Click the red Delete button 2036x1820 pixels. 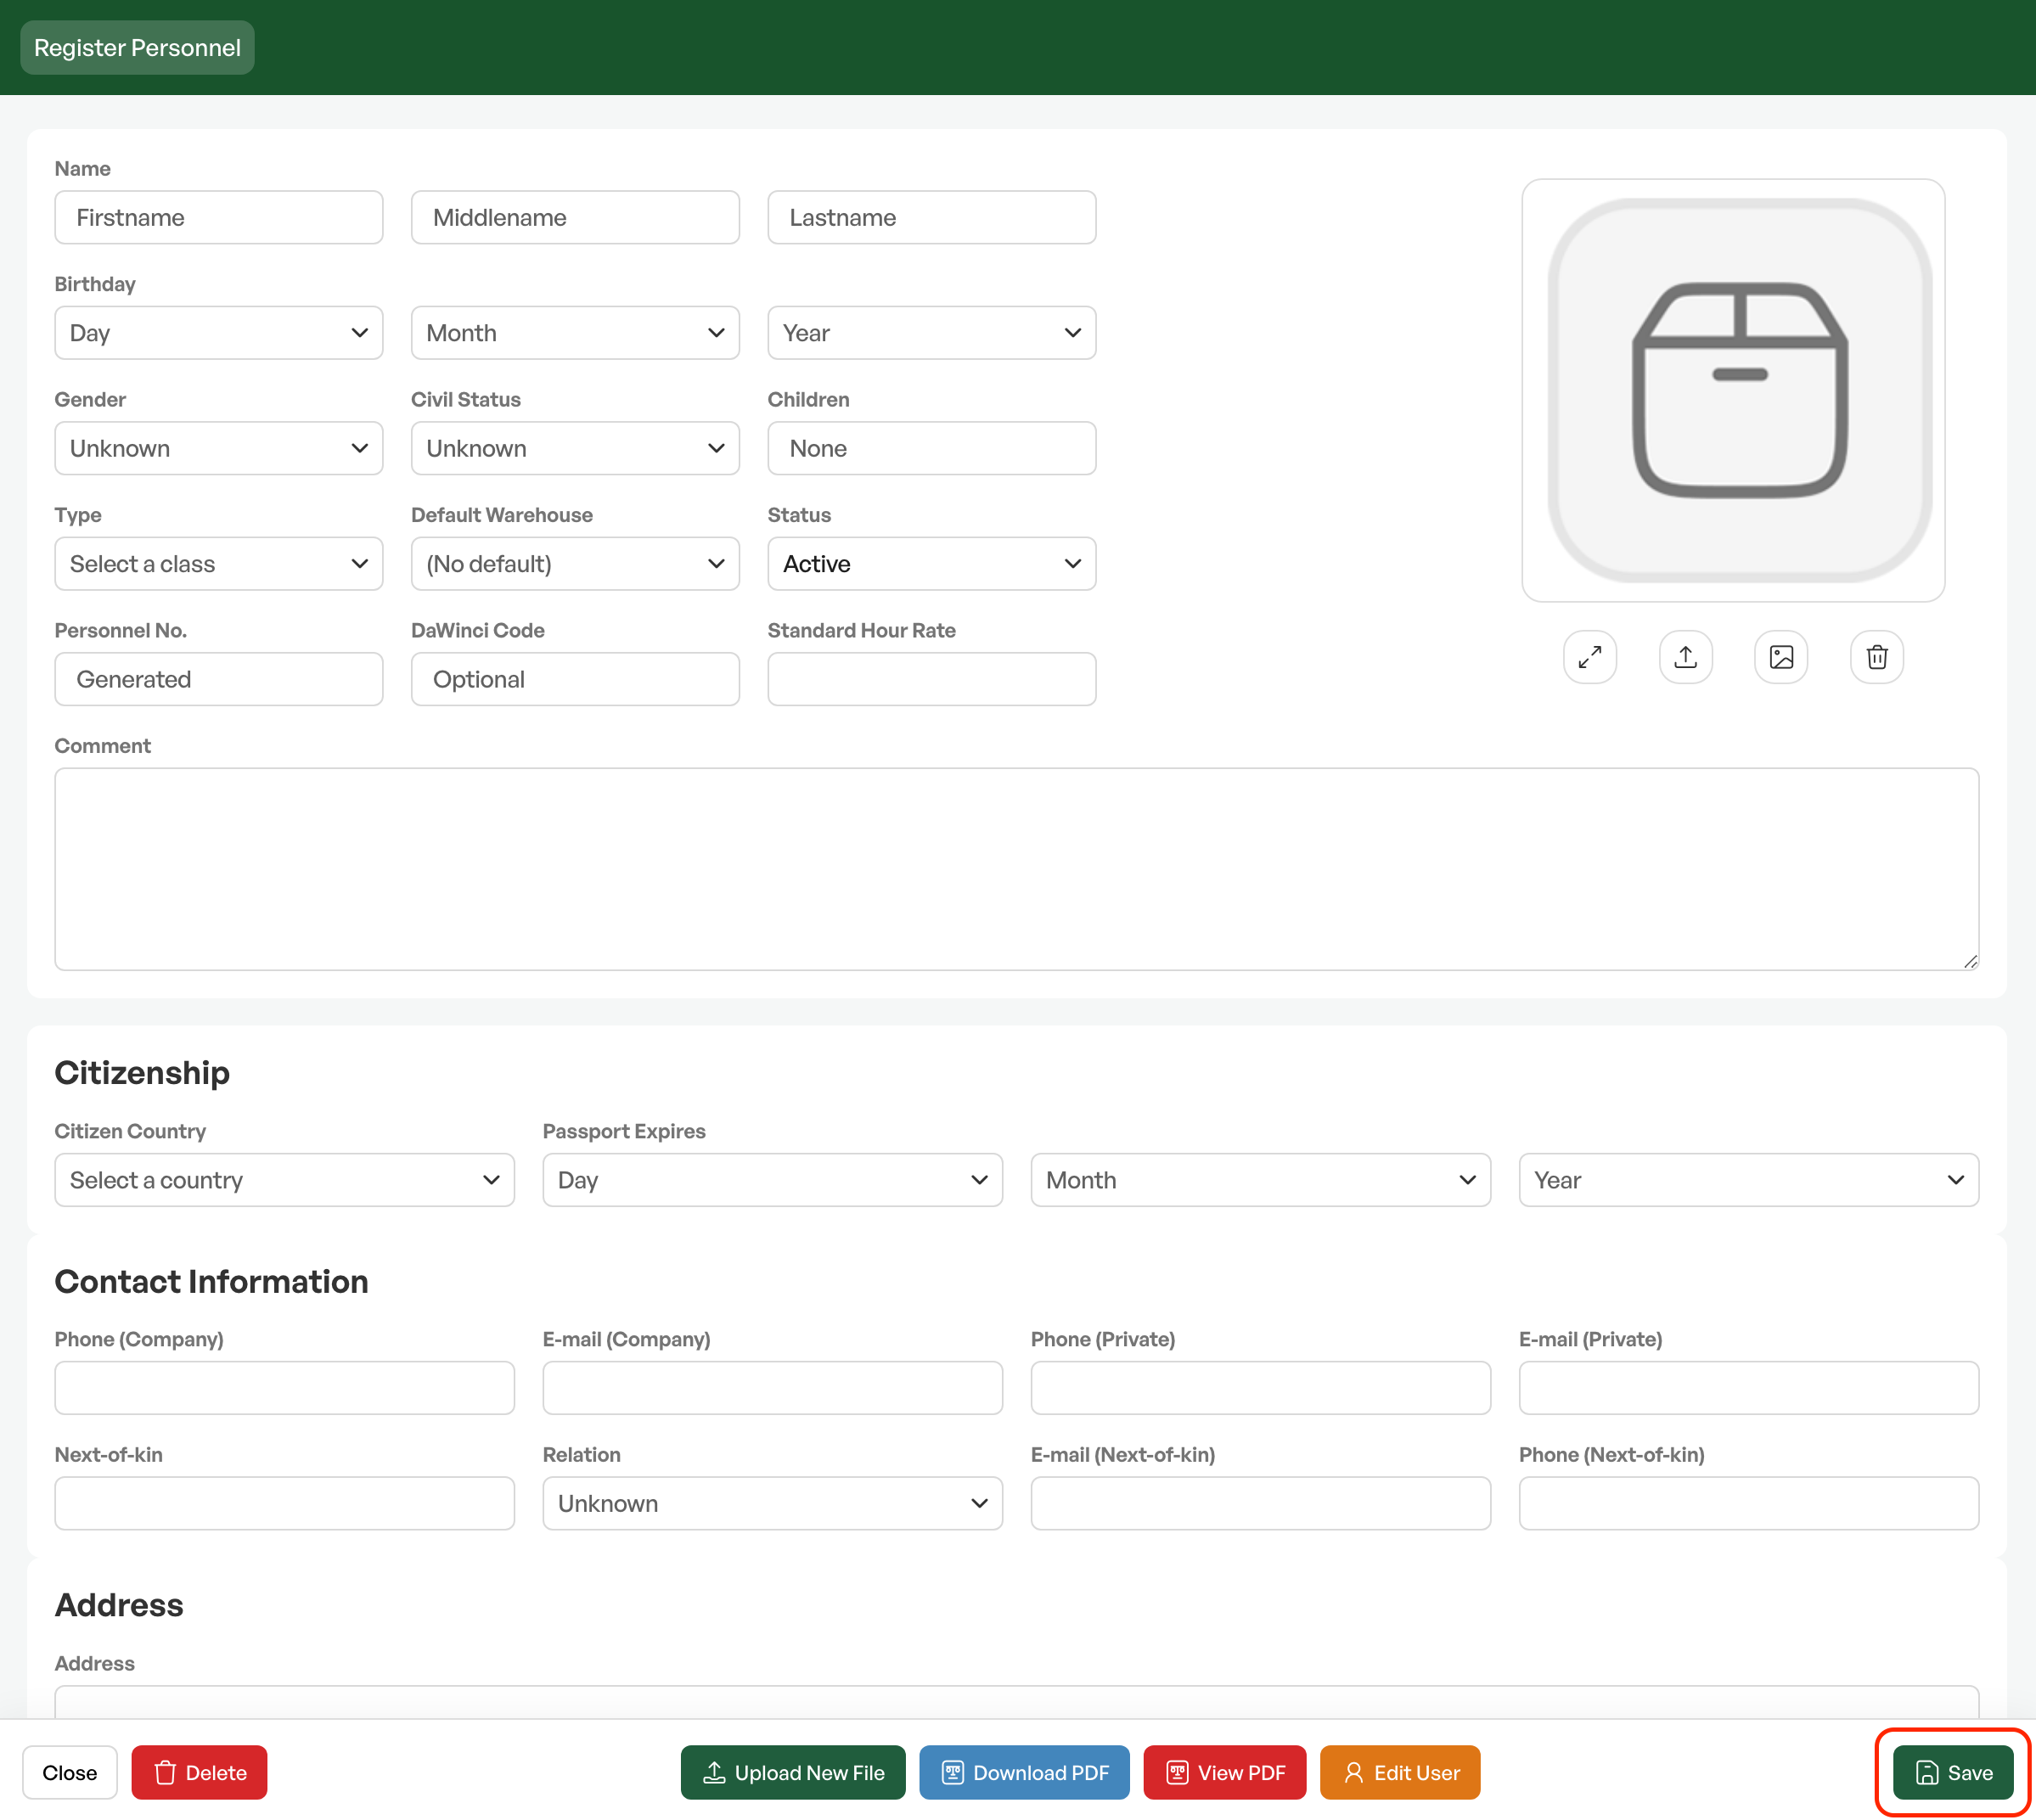[199, 1773]
